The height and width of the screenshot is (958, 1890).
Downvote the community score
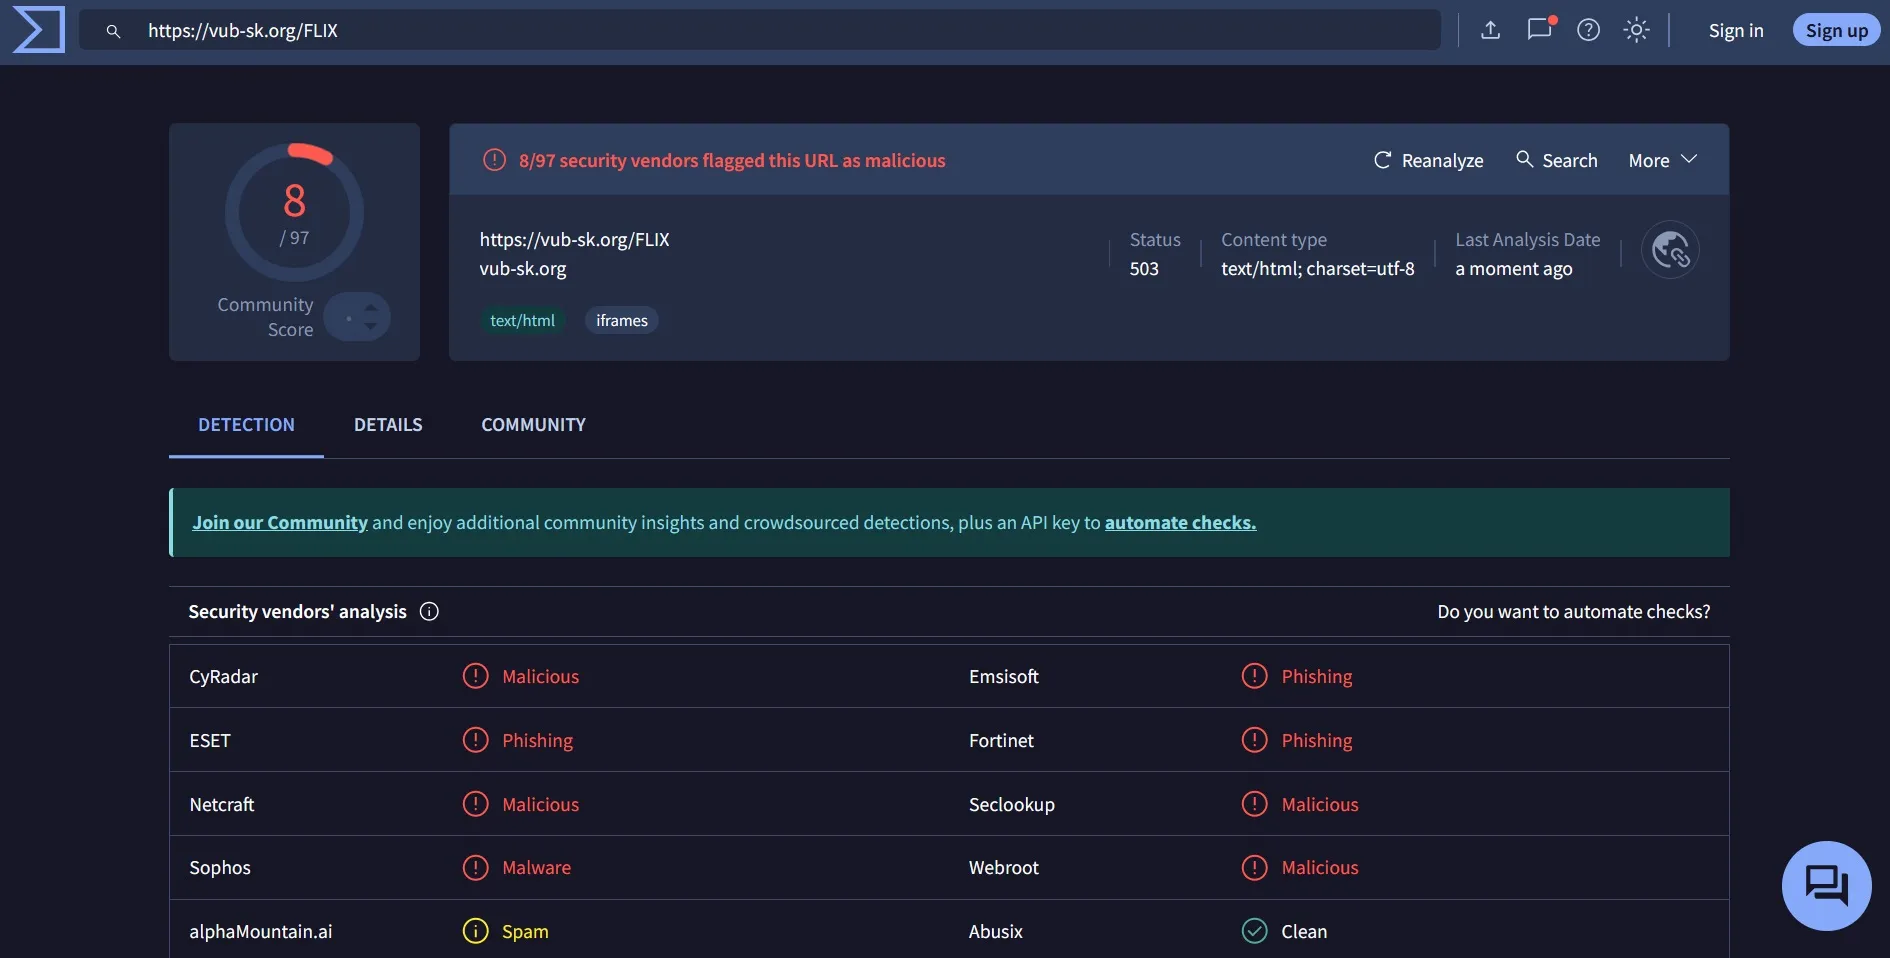pyautogui.click(x=370, y=327)
